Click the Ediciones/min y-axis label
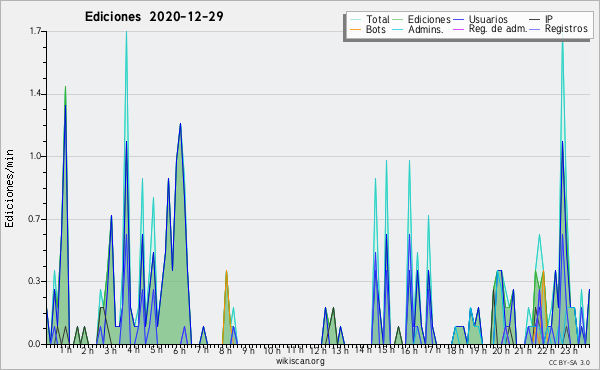Image resolution: width=600 pixels, height=370 pixels. [x=9, y=188]
